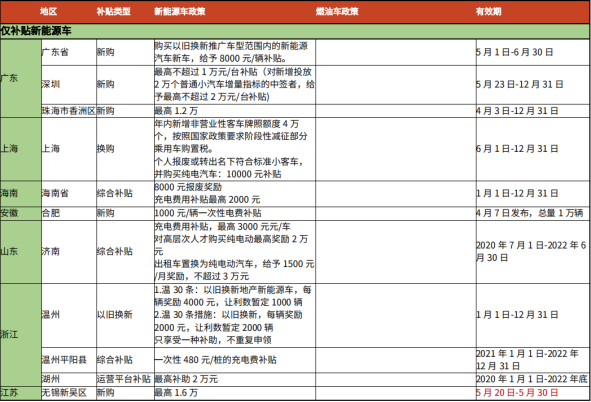591x402 pixels.
Task: Click validity 2021 年 1 月 1 日-2022 年 12 月 31 日
Action: tap(533, 360)
